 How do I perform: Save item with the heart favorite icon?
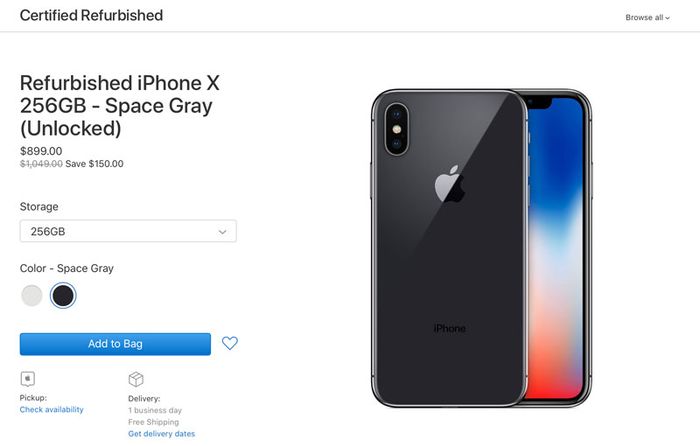[230, 343]
